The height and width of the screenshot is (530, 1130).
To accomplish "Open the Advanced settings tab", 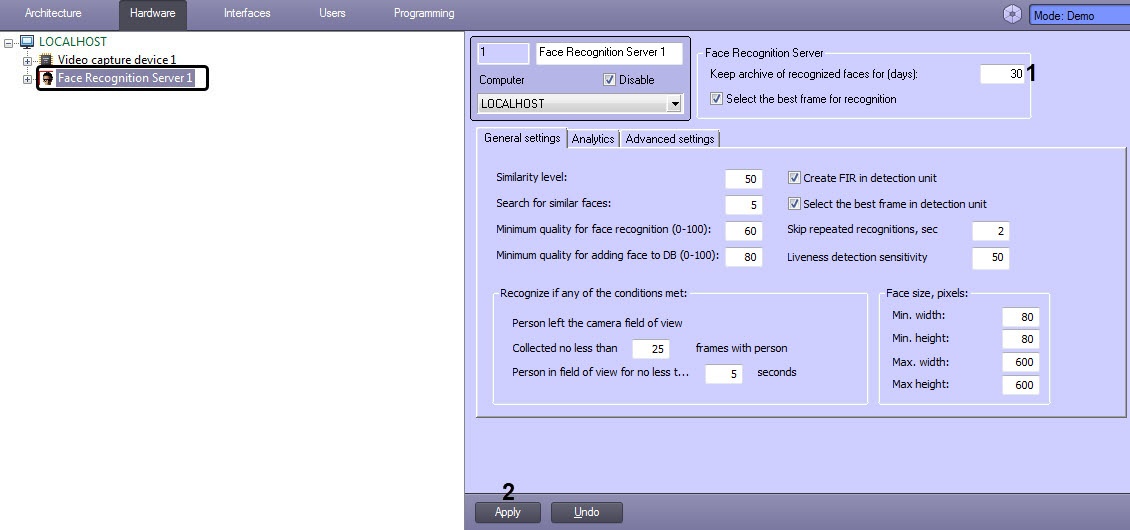I will tap(669, 139).
